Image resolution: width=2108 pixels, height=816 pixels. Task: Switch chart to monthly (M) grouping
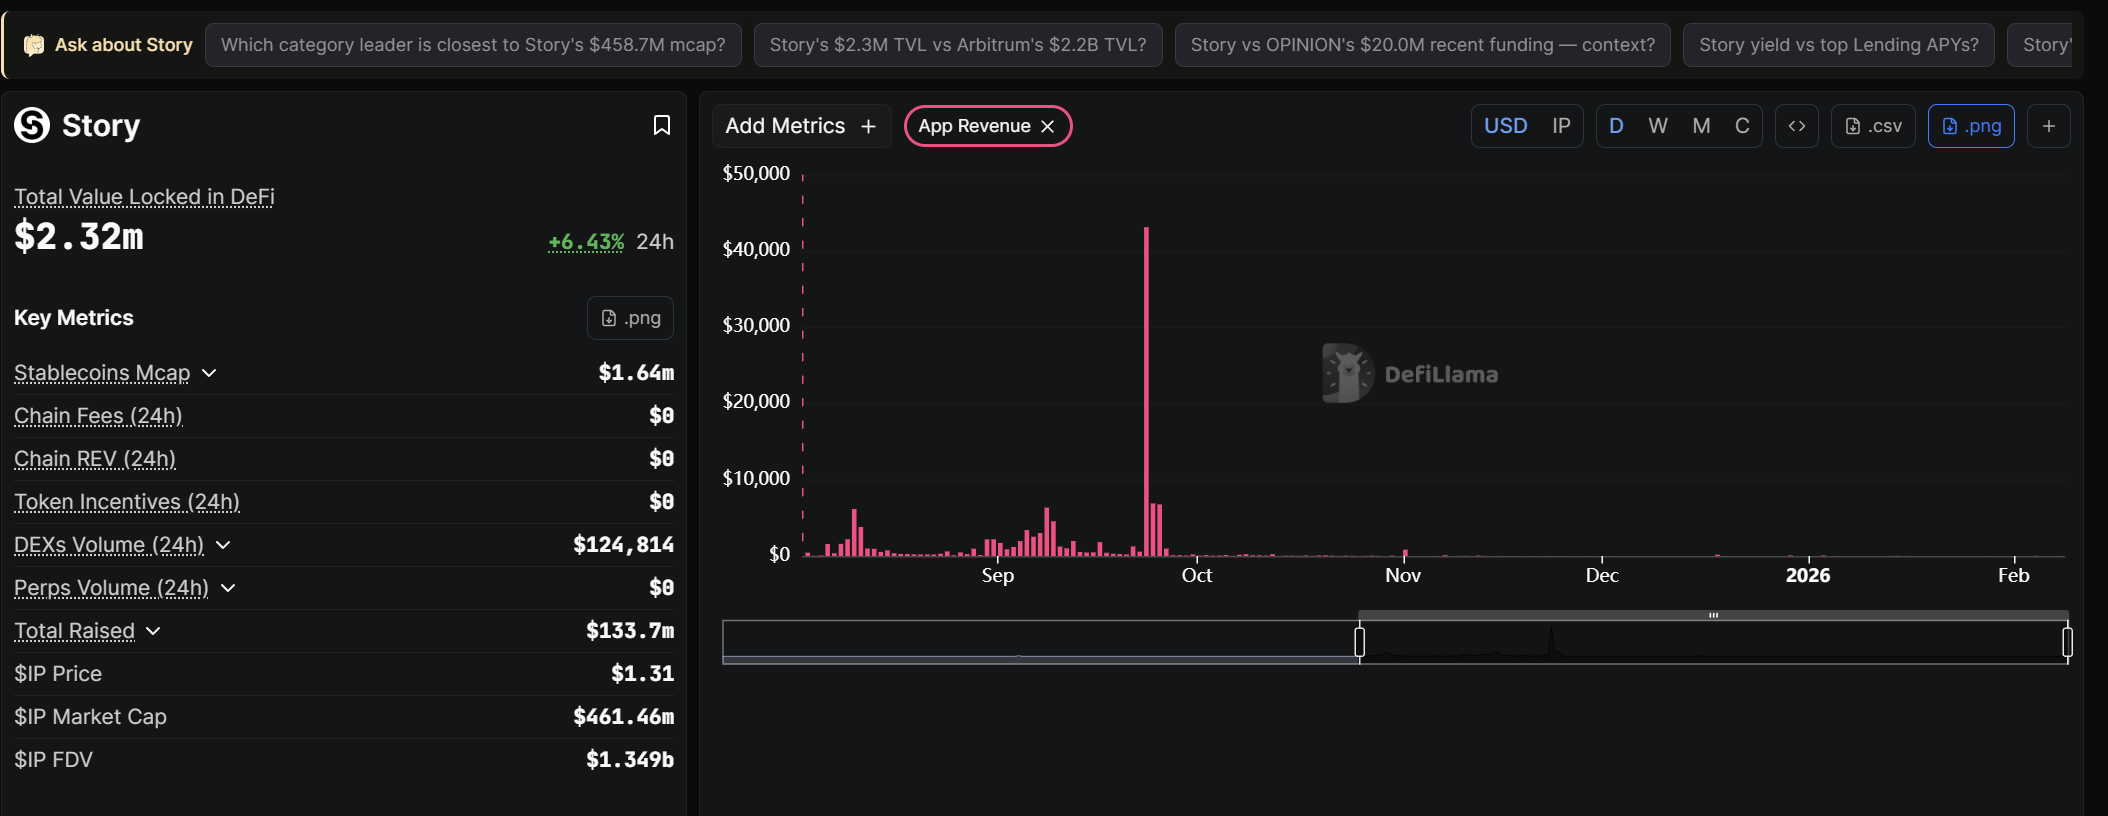tap(1700, 126)
